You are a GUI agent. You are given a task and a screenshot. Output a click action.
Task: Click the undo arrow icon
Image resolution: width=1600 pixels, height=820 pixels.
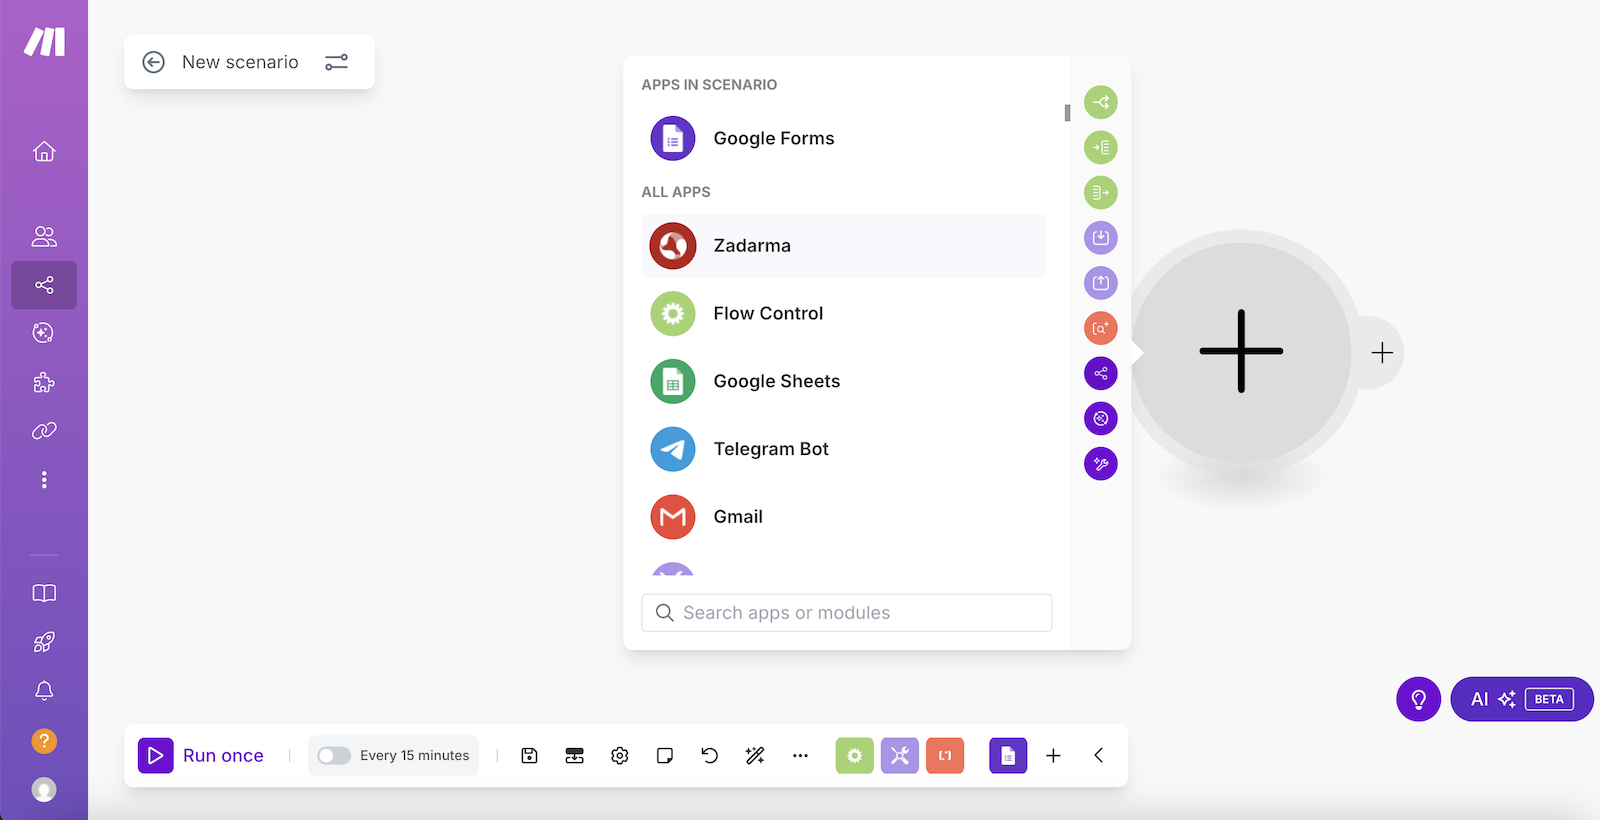(710, 756)
